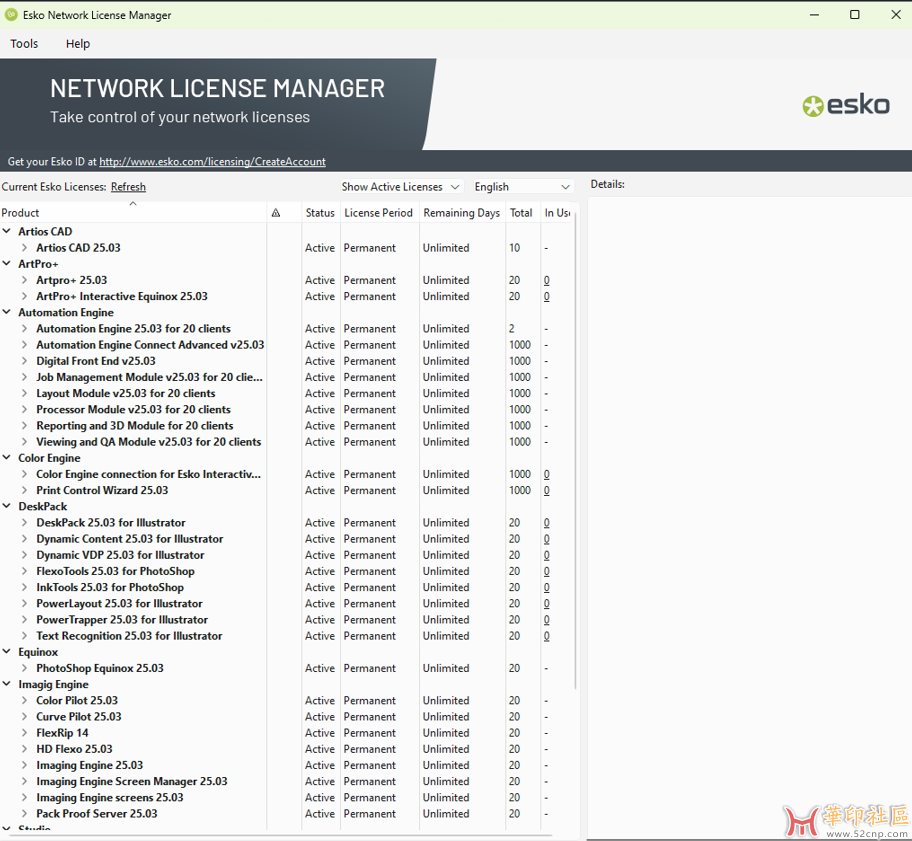Sort by the Status column header
This screenshot has height=841, width=912.
[320, 213]
